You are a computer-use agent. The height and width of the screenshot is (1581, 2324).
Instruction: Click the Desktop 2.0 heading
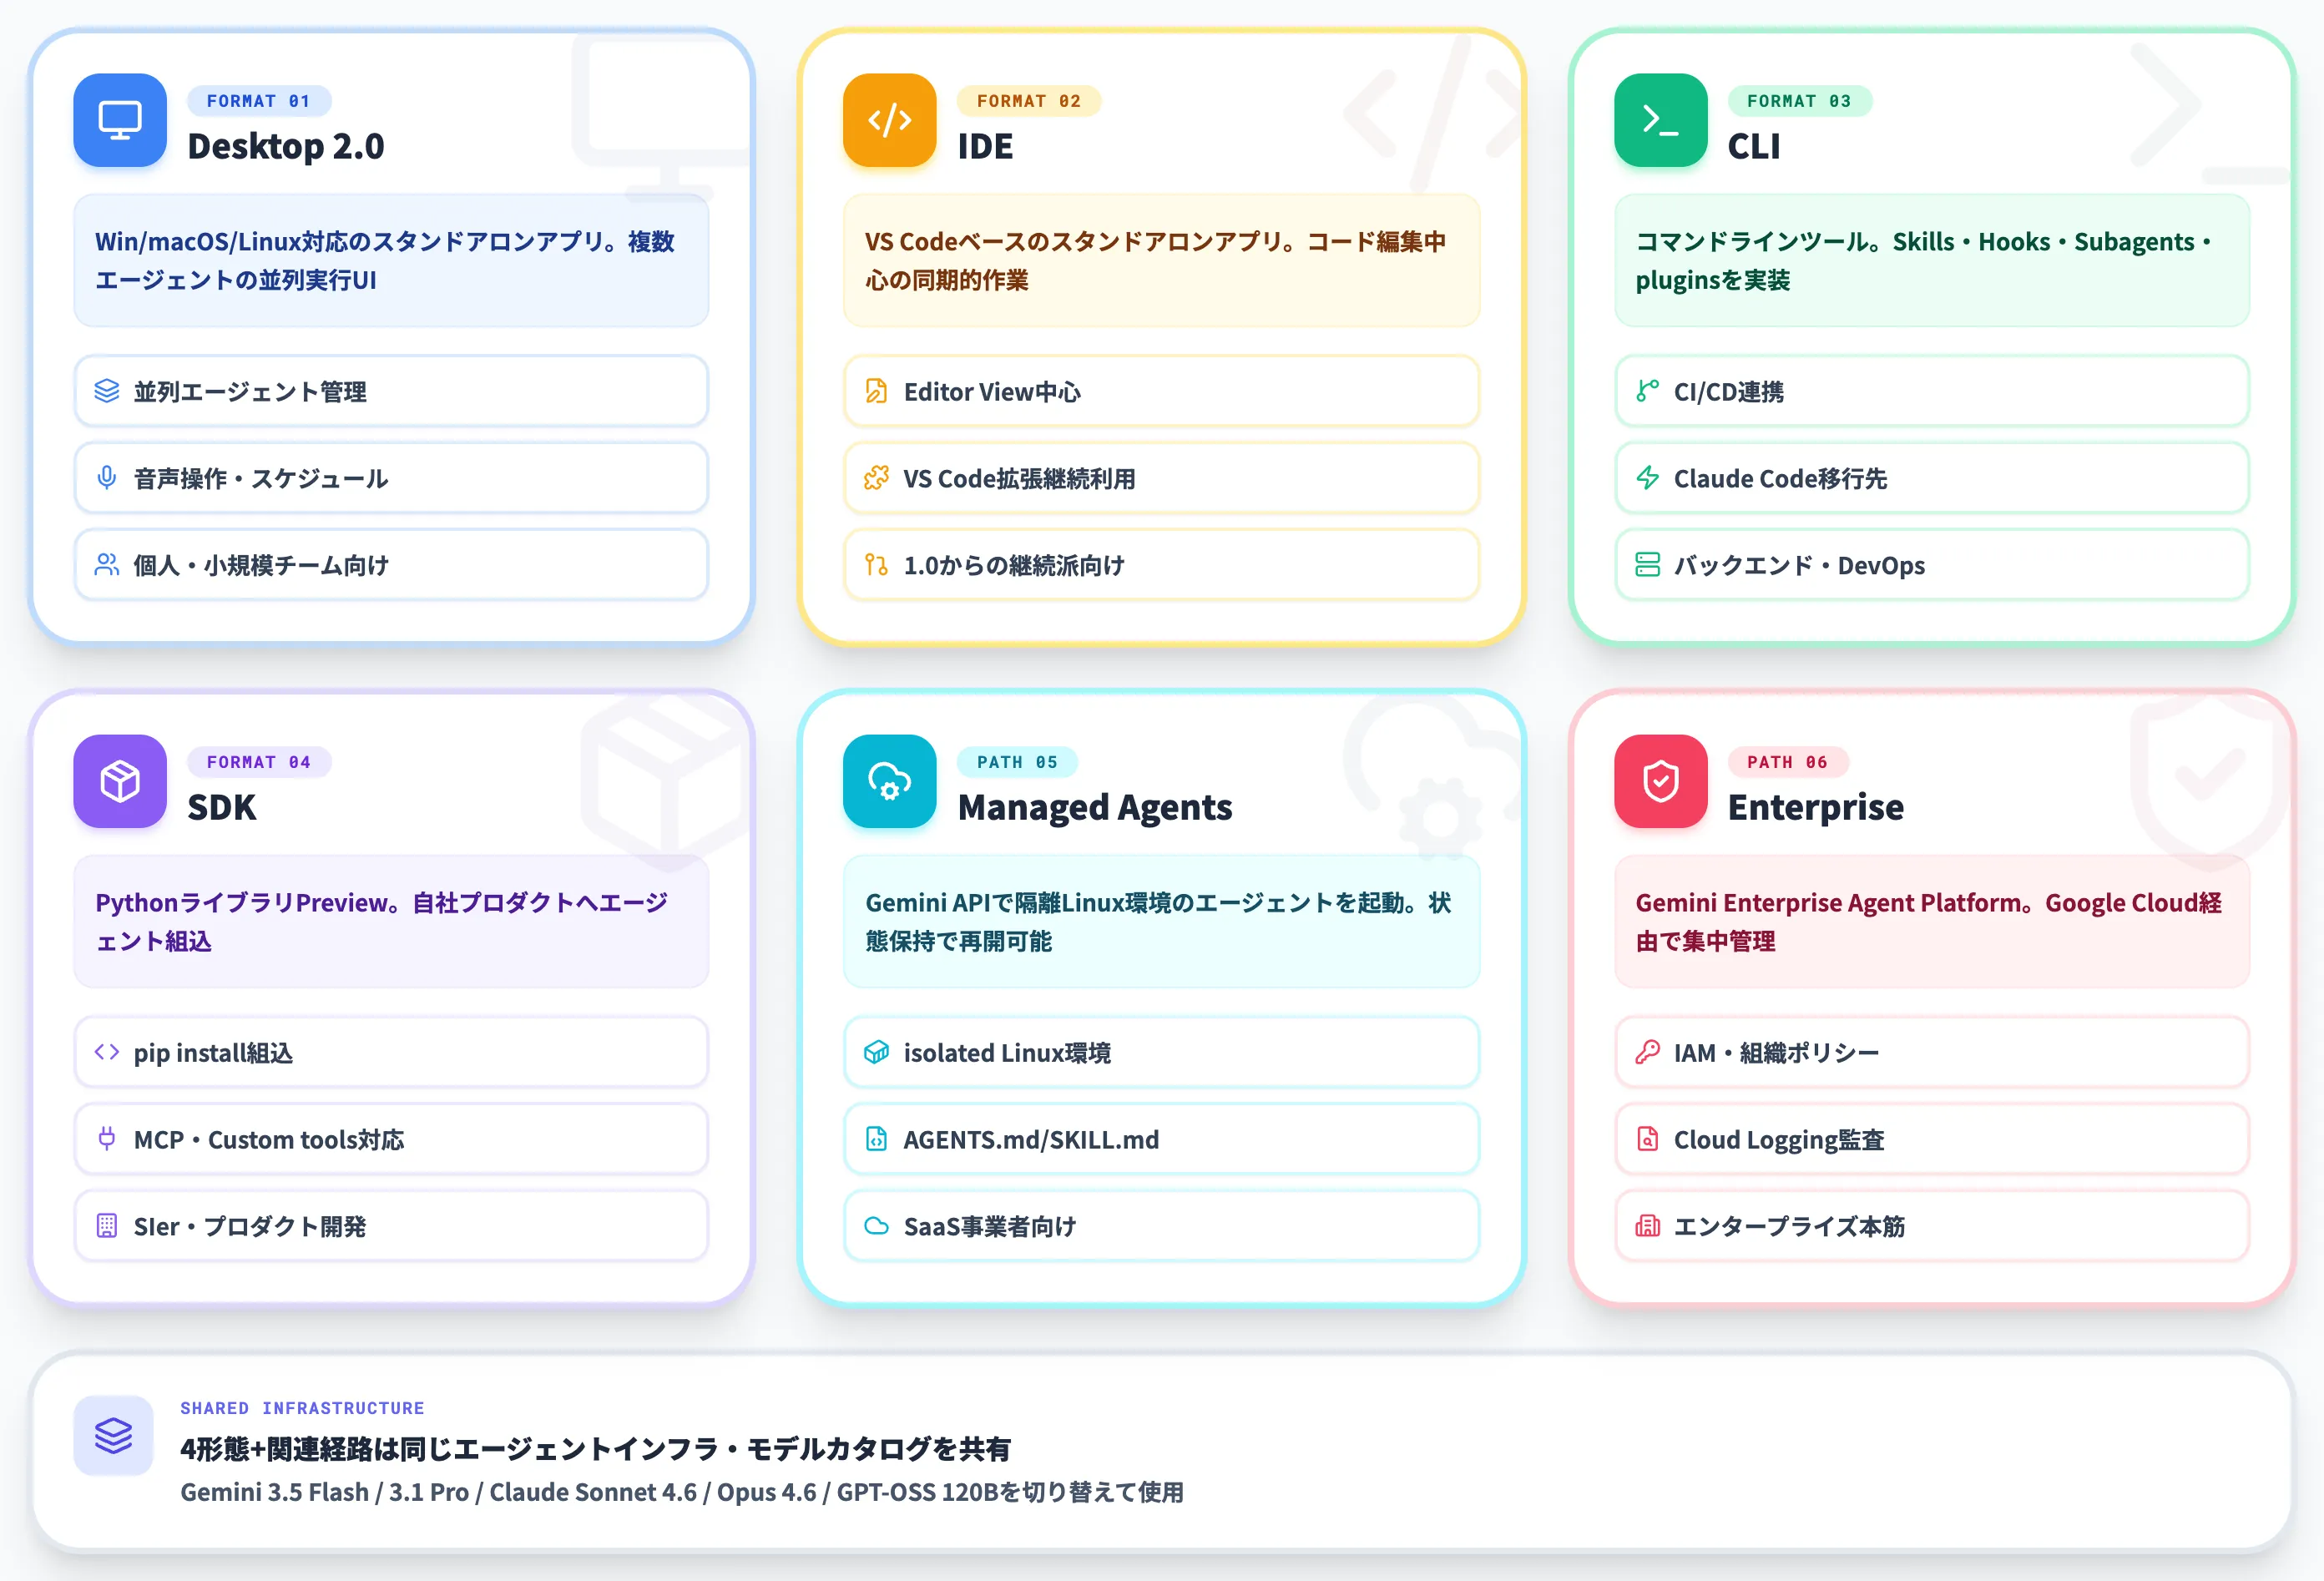[x=286, y=146]
